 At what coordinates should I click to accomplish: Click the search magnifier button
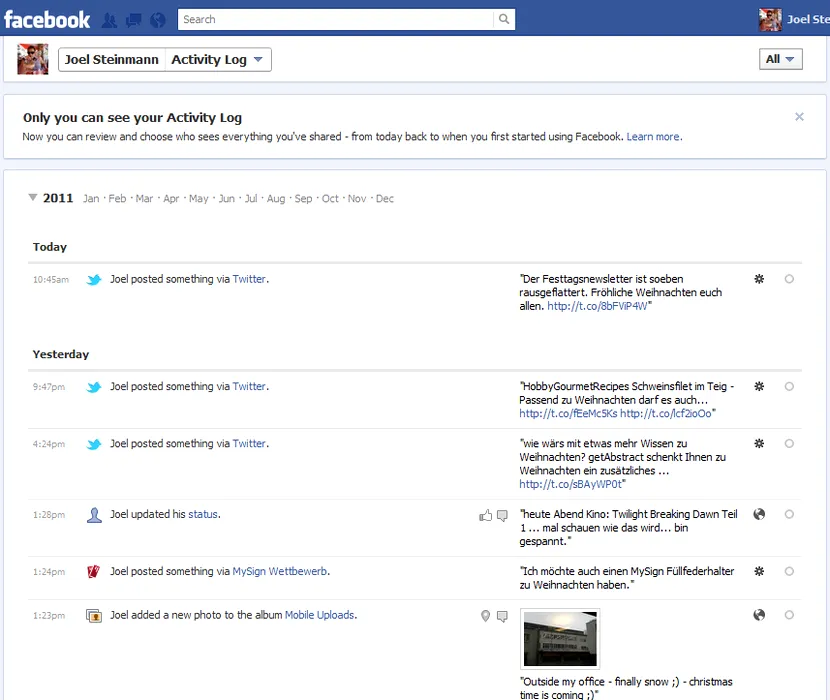point(504,19)
